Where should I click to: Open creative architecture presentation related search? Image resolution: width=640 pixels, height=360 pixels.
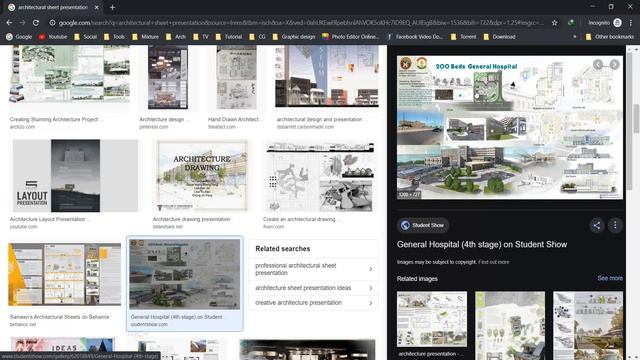click(x=313, y=303)
